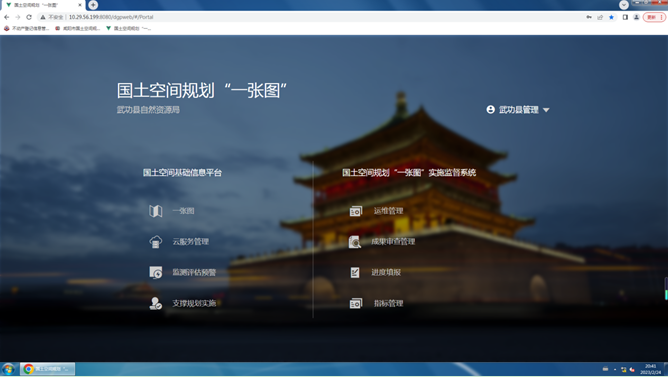Click the 指标管理 icon

355,303
